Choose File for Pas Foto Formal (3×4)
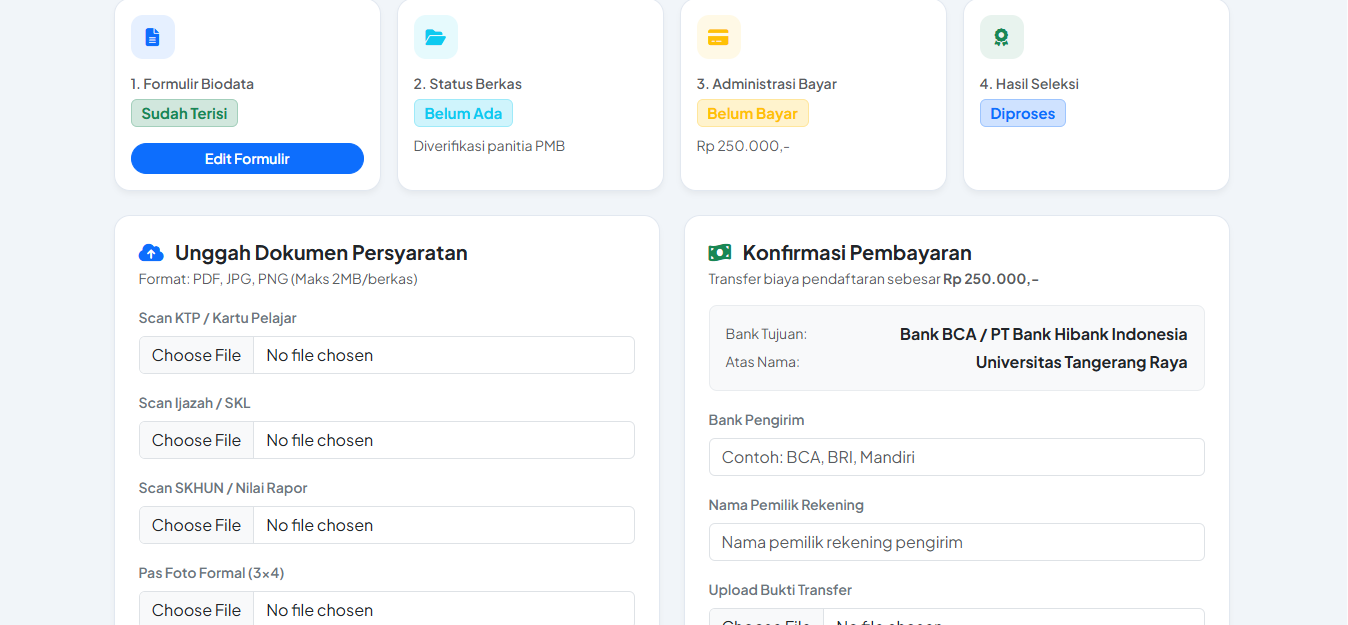1348x625 pixels. pyautogui.click(x=196, y=609)
